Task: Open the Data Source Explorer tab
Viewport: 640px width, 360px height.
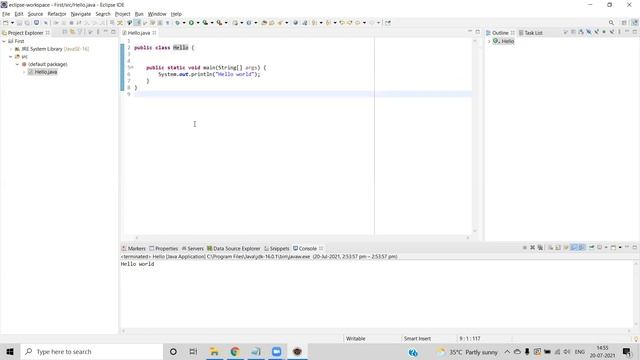Action: pos(233,248)
